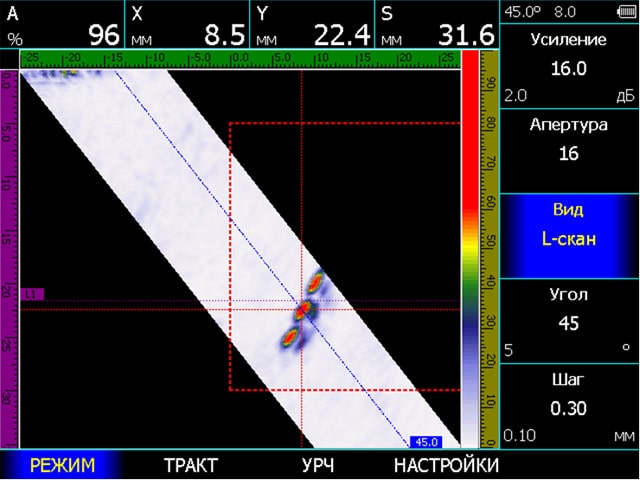Viewport: 640px width, 480px height.
Task: Select the Угол angle parameter
Action: pyautogui.click(x=569, y=322)
